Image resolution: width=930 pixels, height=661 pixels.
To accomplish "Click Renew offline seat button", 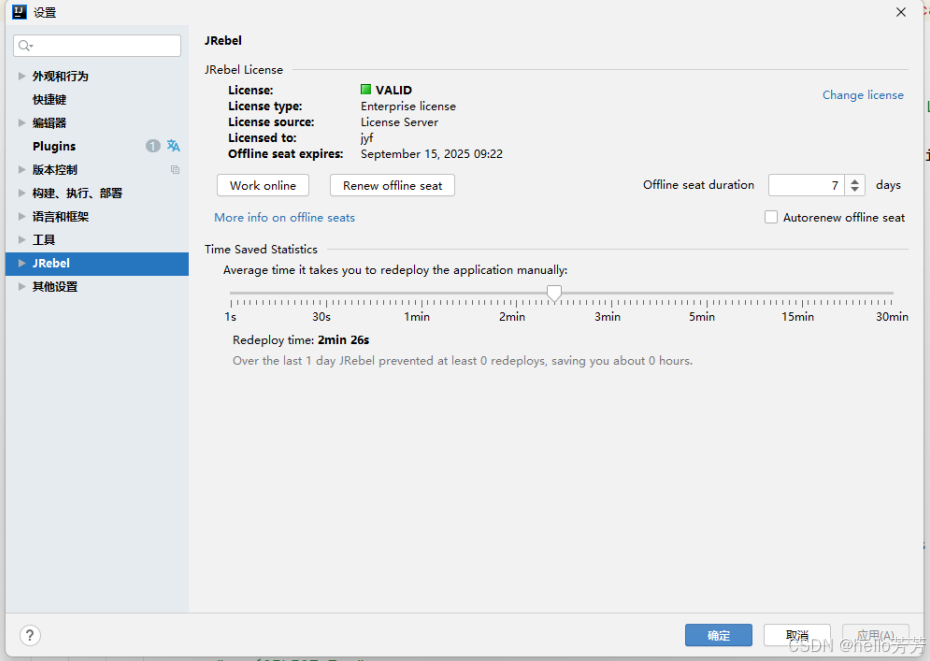I will [x=392, y=185].
